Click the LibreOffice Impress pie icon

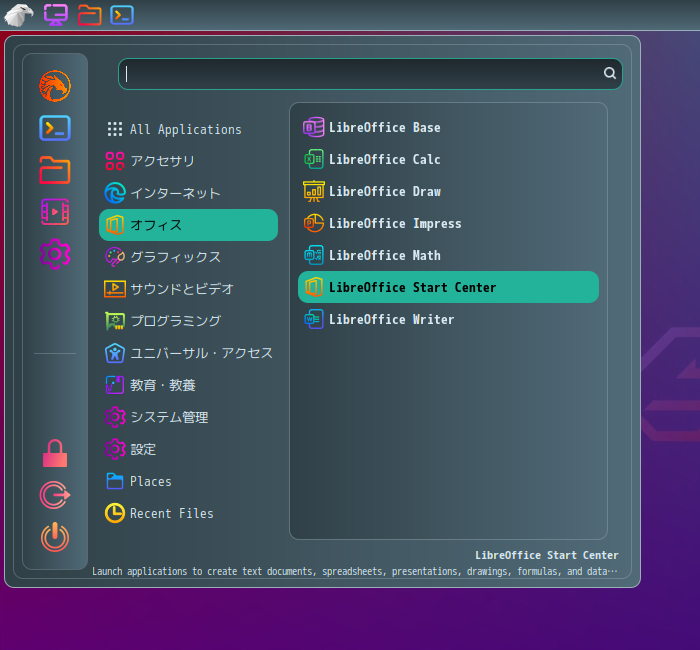click(x=313, y=223)
